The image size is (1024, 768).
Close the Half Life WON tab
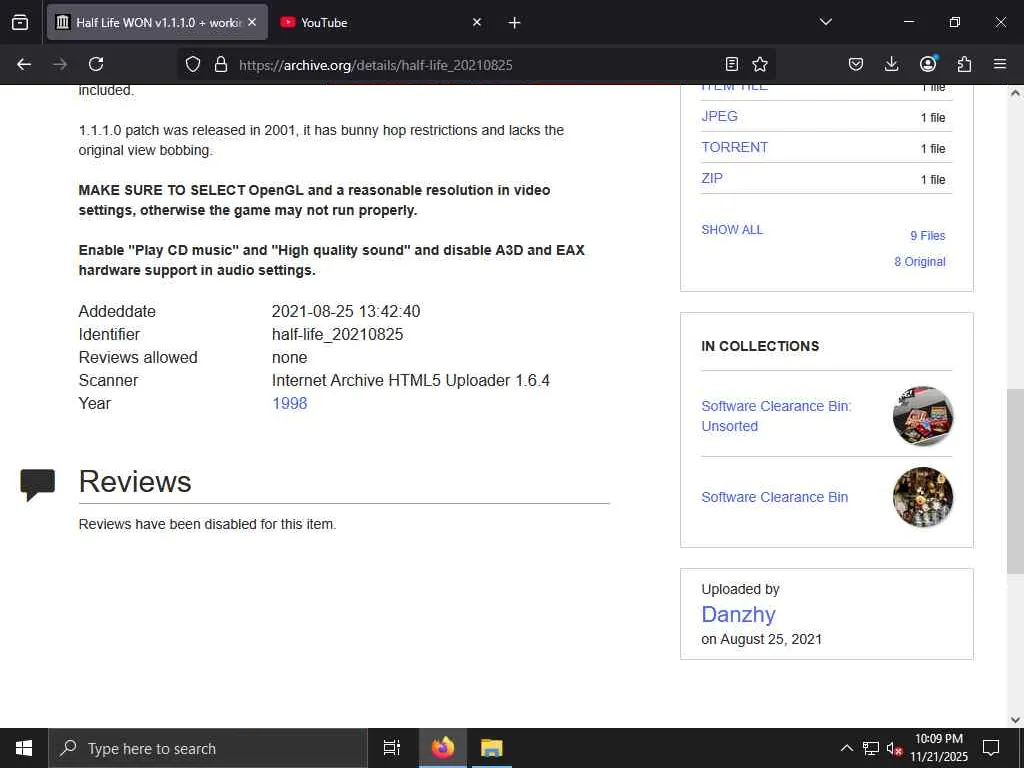tap(252, 22)
